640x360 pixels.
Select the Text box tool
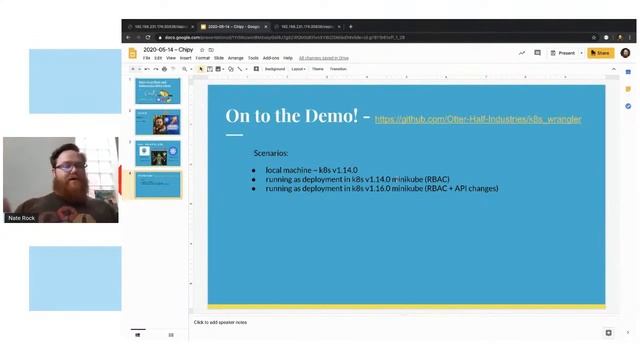pos(210,69)
